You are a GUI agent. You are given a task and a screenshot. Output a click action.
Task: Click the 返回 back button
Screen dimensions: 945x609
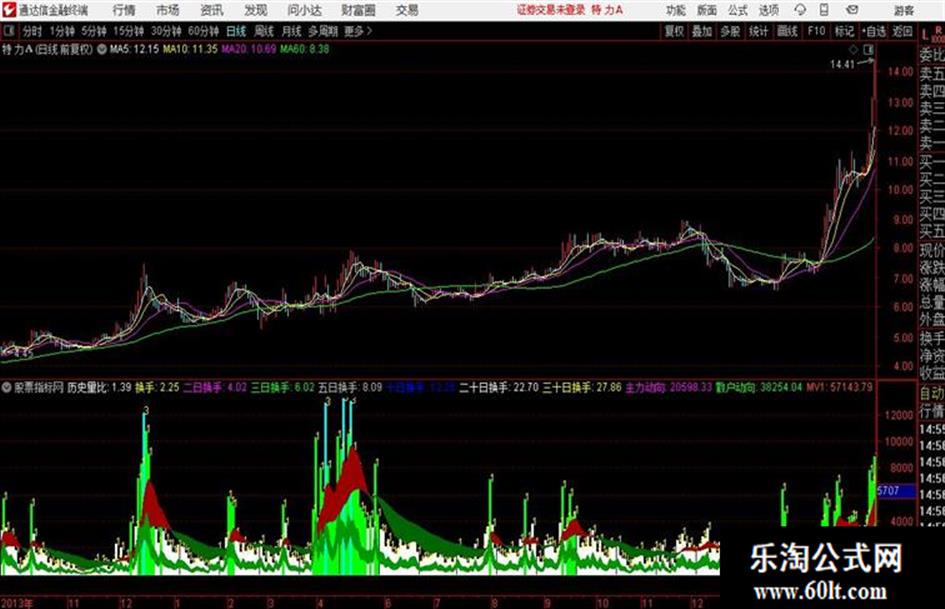point(902,31)
